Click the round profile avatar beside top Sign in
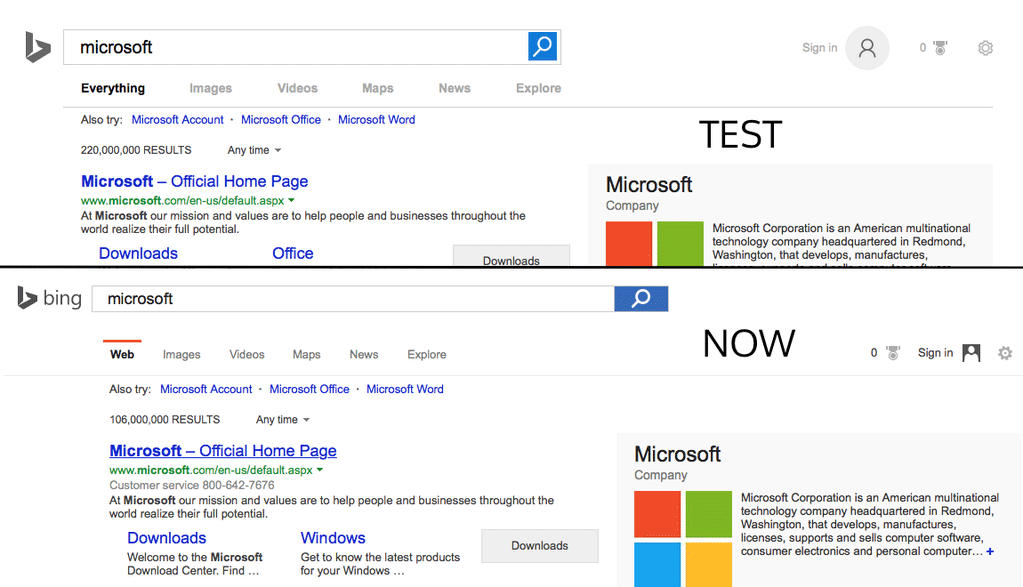 (x=866, y=48)
